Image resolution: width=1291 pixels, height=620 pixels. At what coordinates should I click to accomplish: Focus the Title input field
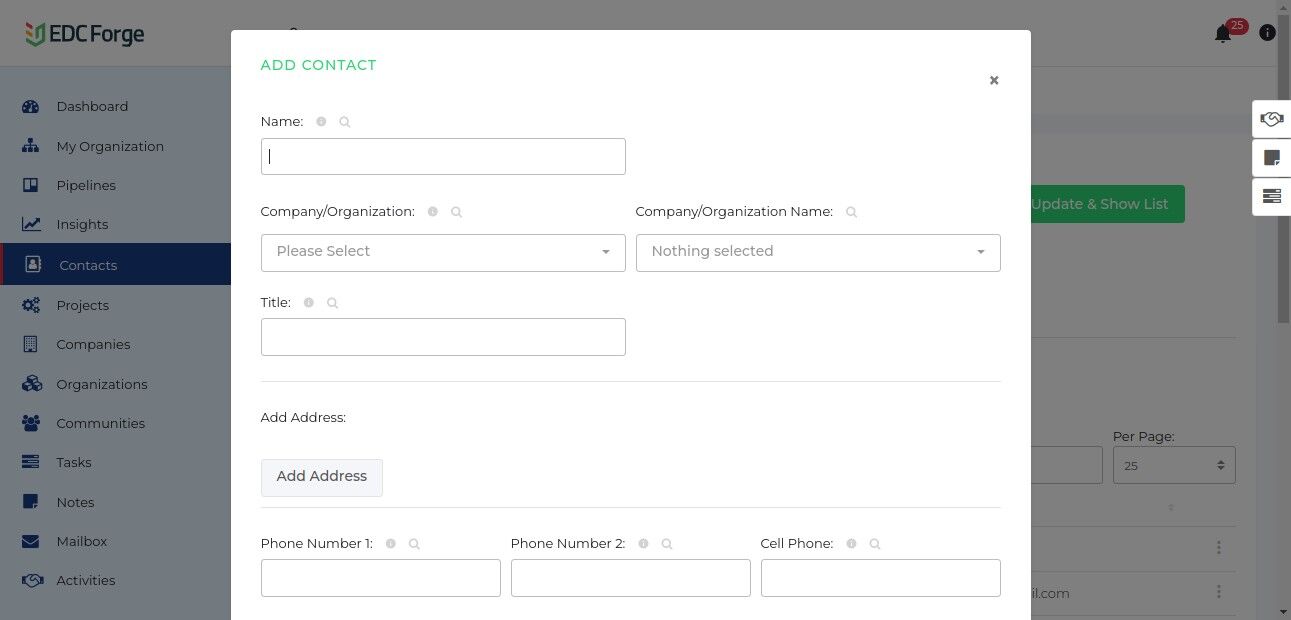click(x=443, y=337)
